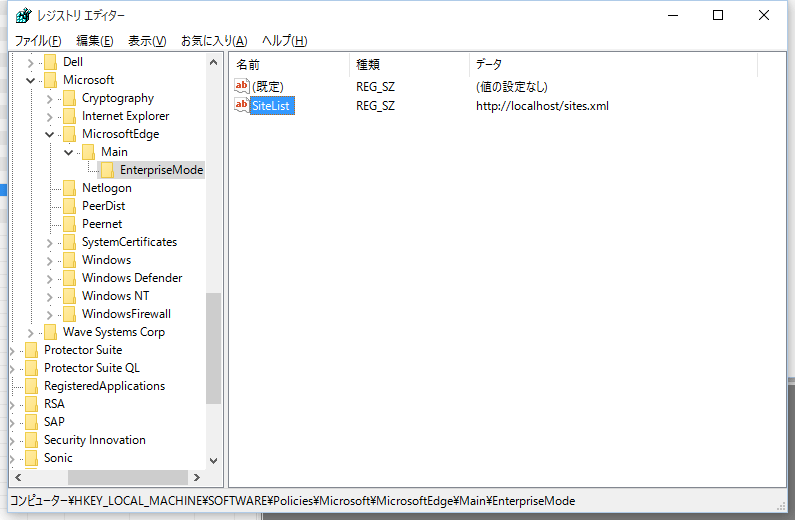Open the ヘルプ(H) menu

click(x=284, y=41)
